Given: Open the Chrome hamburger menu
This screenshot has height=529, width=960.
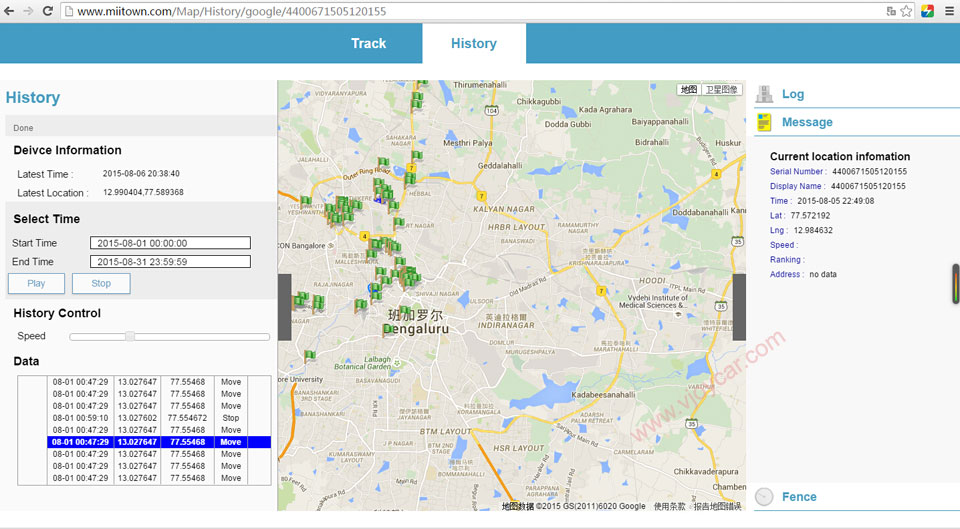Looking at the screenshot, I should coord(950,11).
